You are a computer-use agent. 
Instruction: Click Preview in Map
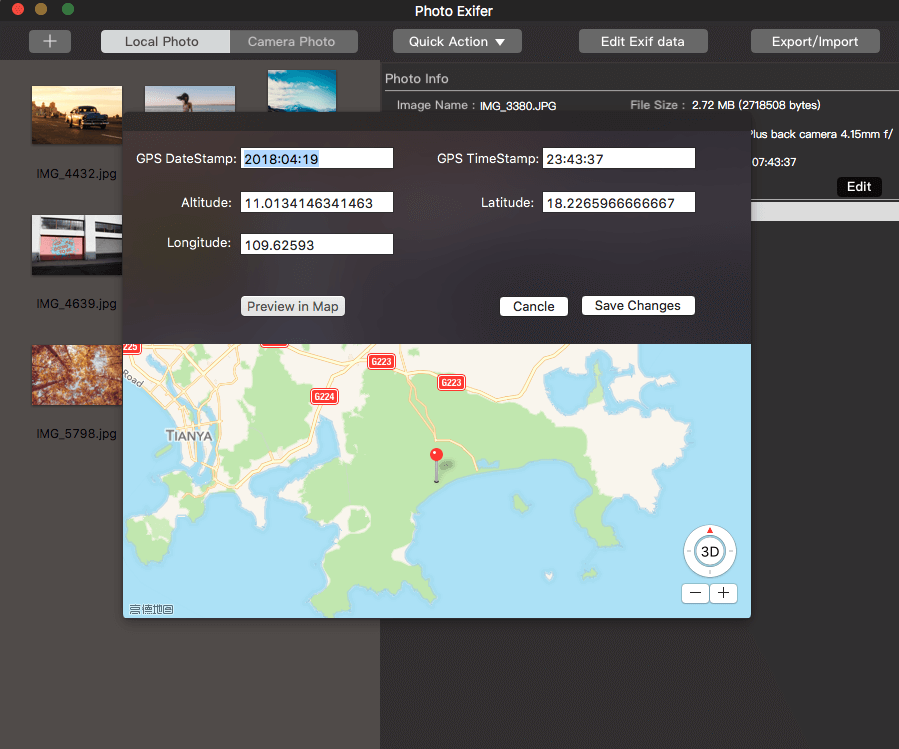[x=292, y=305]
